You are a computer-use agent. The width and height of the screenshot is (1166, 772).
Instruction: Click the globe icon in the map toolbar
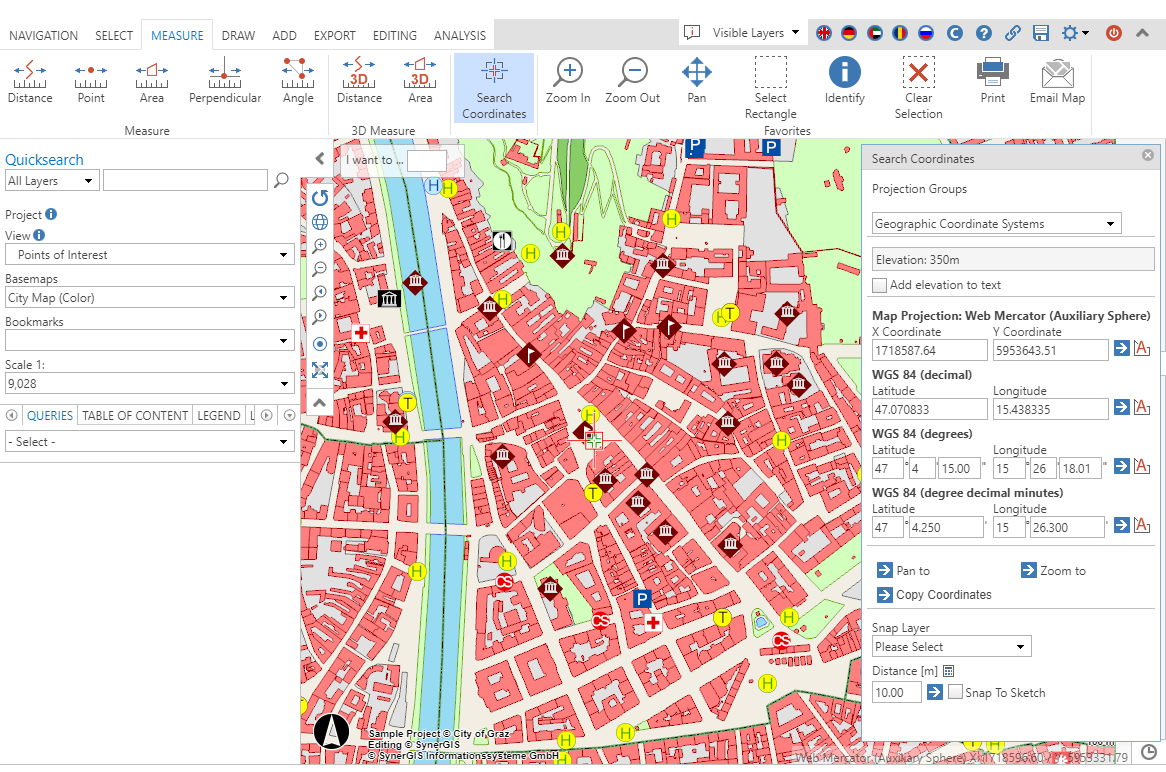pyautogui.click(x=320, y=221)
